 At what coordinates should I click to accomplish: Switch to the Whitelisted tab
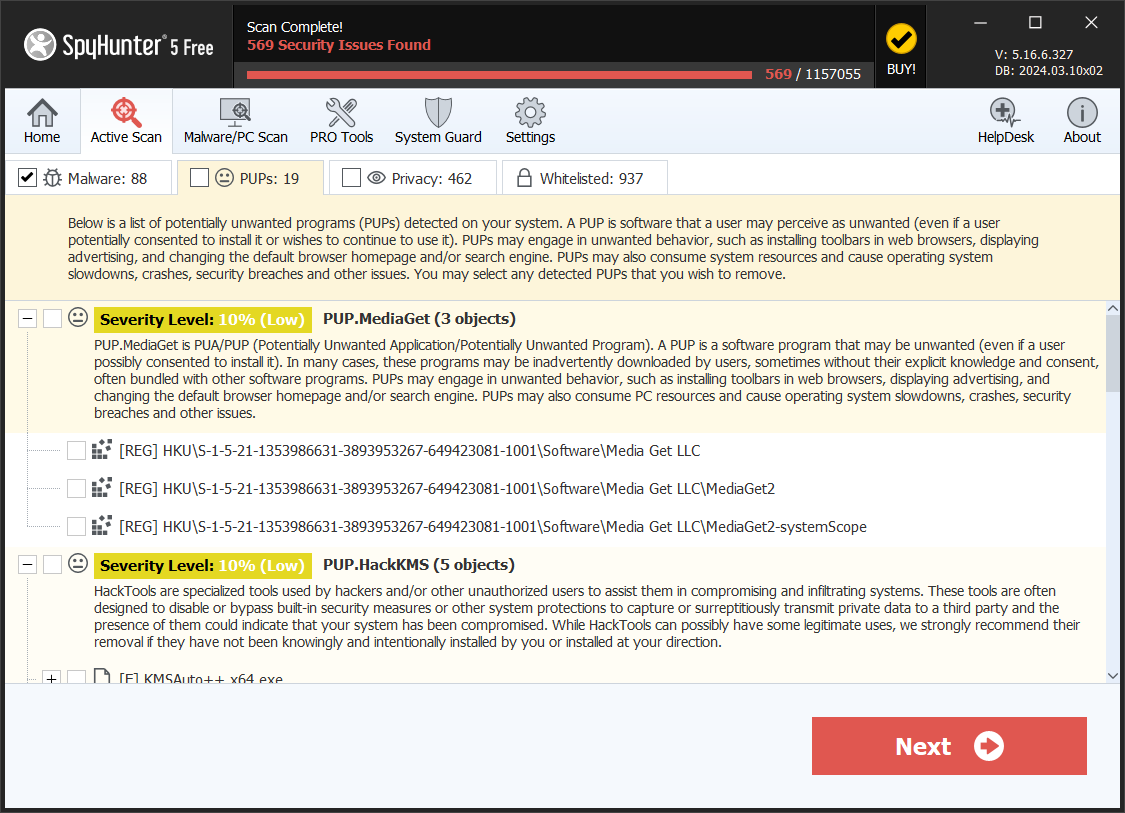(584, 178)
